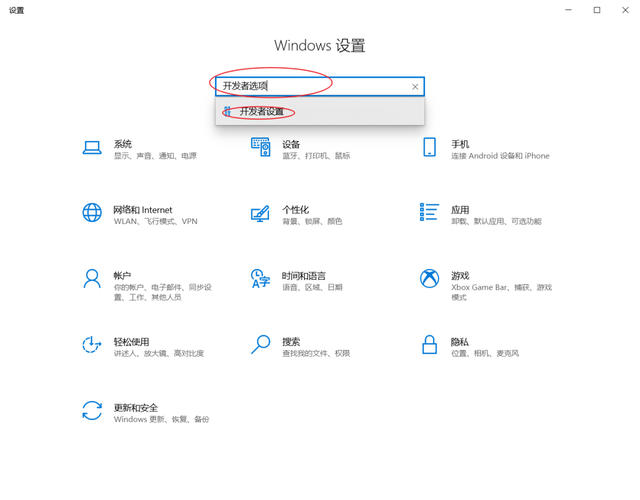The height and width of the screenshot is (500, 640).
Task: Open the Privacy lock icon
Action: point(429,344)
